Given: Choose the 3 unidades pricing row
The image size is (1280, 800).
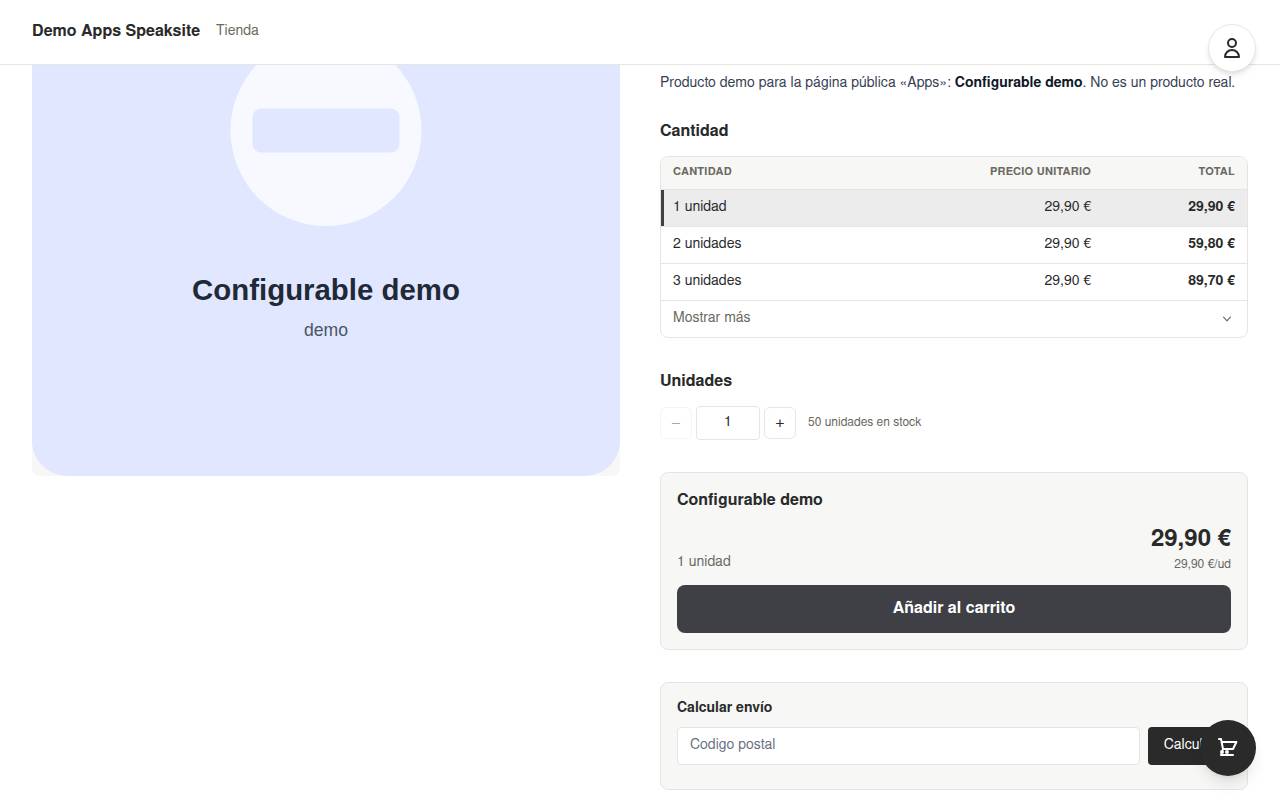Looking at the screenshot, I should point(954,281).
